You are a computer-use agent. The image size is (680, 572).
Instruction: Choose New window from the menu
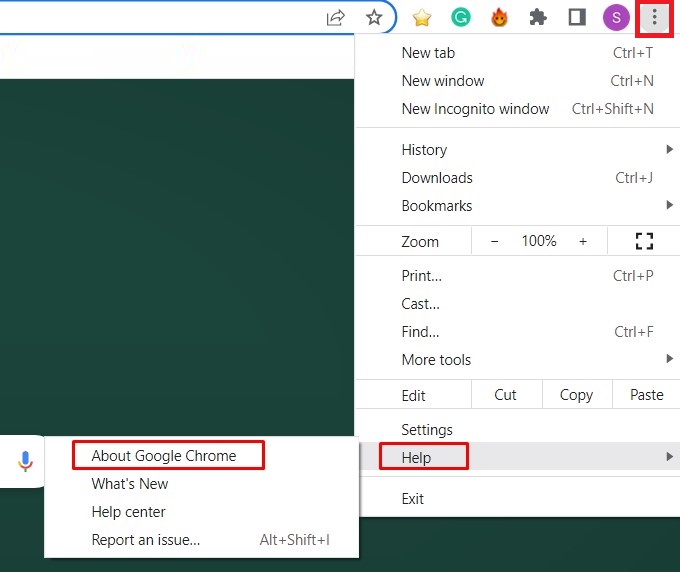(518, 81)
